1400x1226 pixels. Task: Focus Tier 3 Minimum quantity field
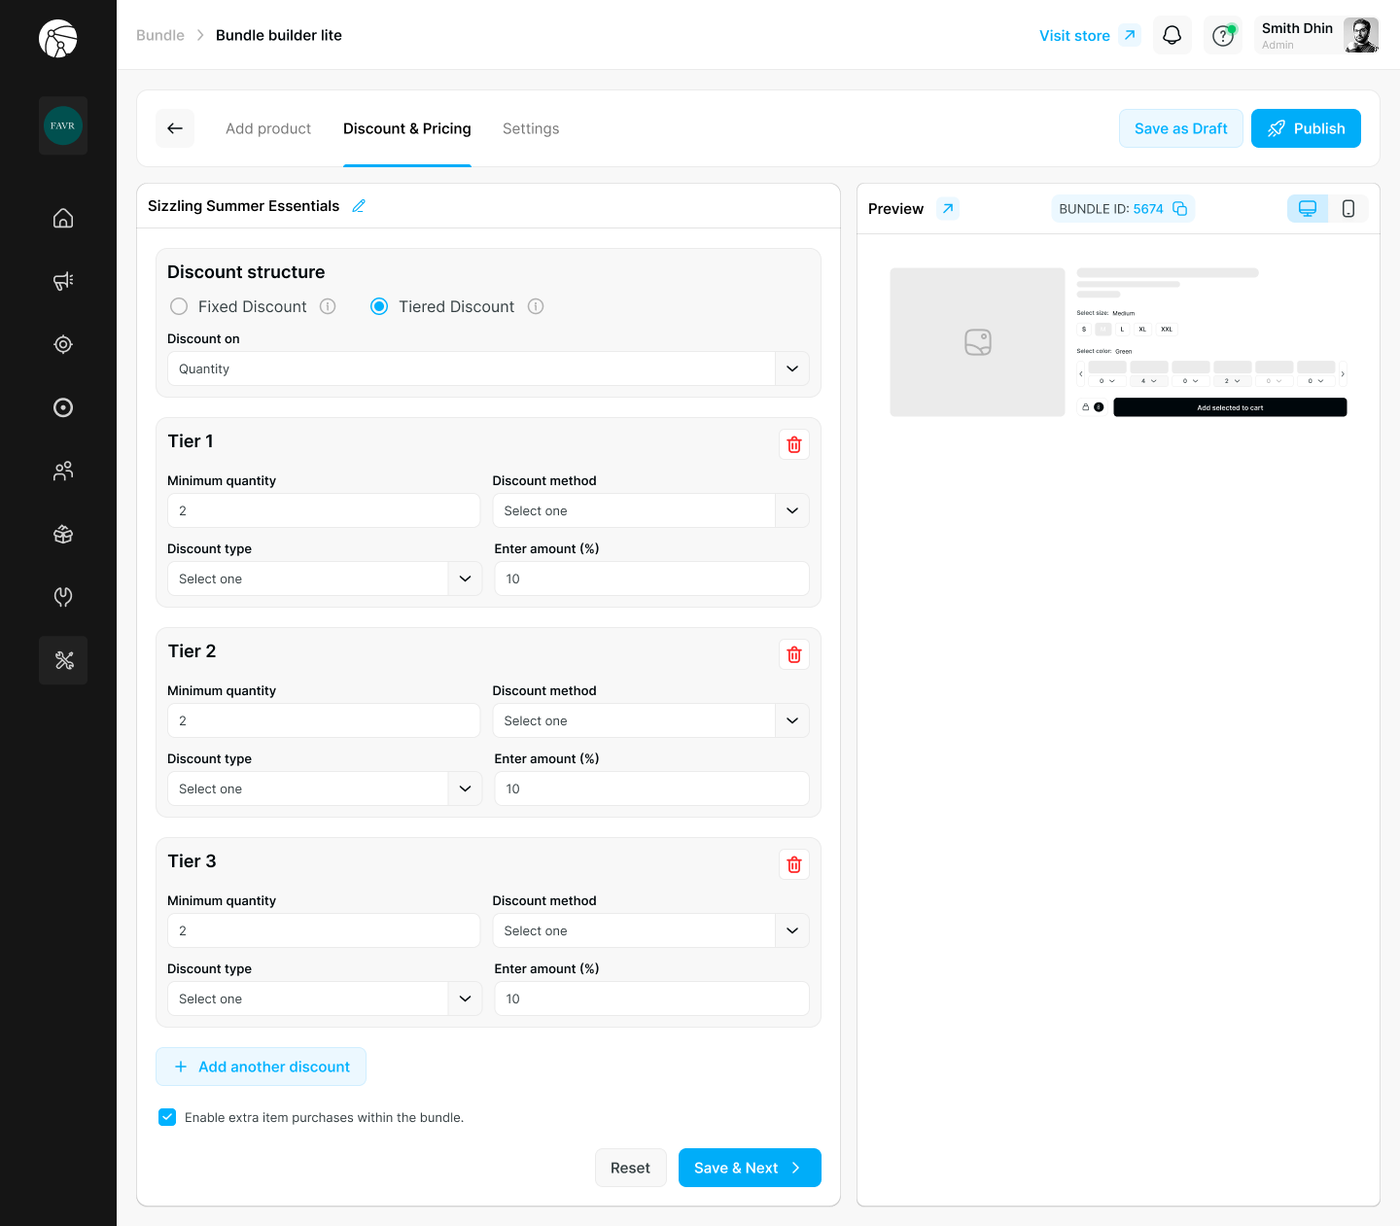click(x=324, y=931)
